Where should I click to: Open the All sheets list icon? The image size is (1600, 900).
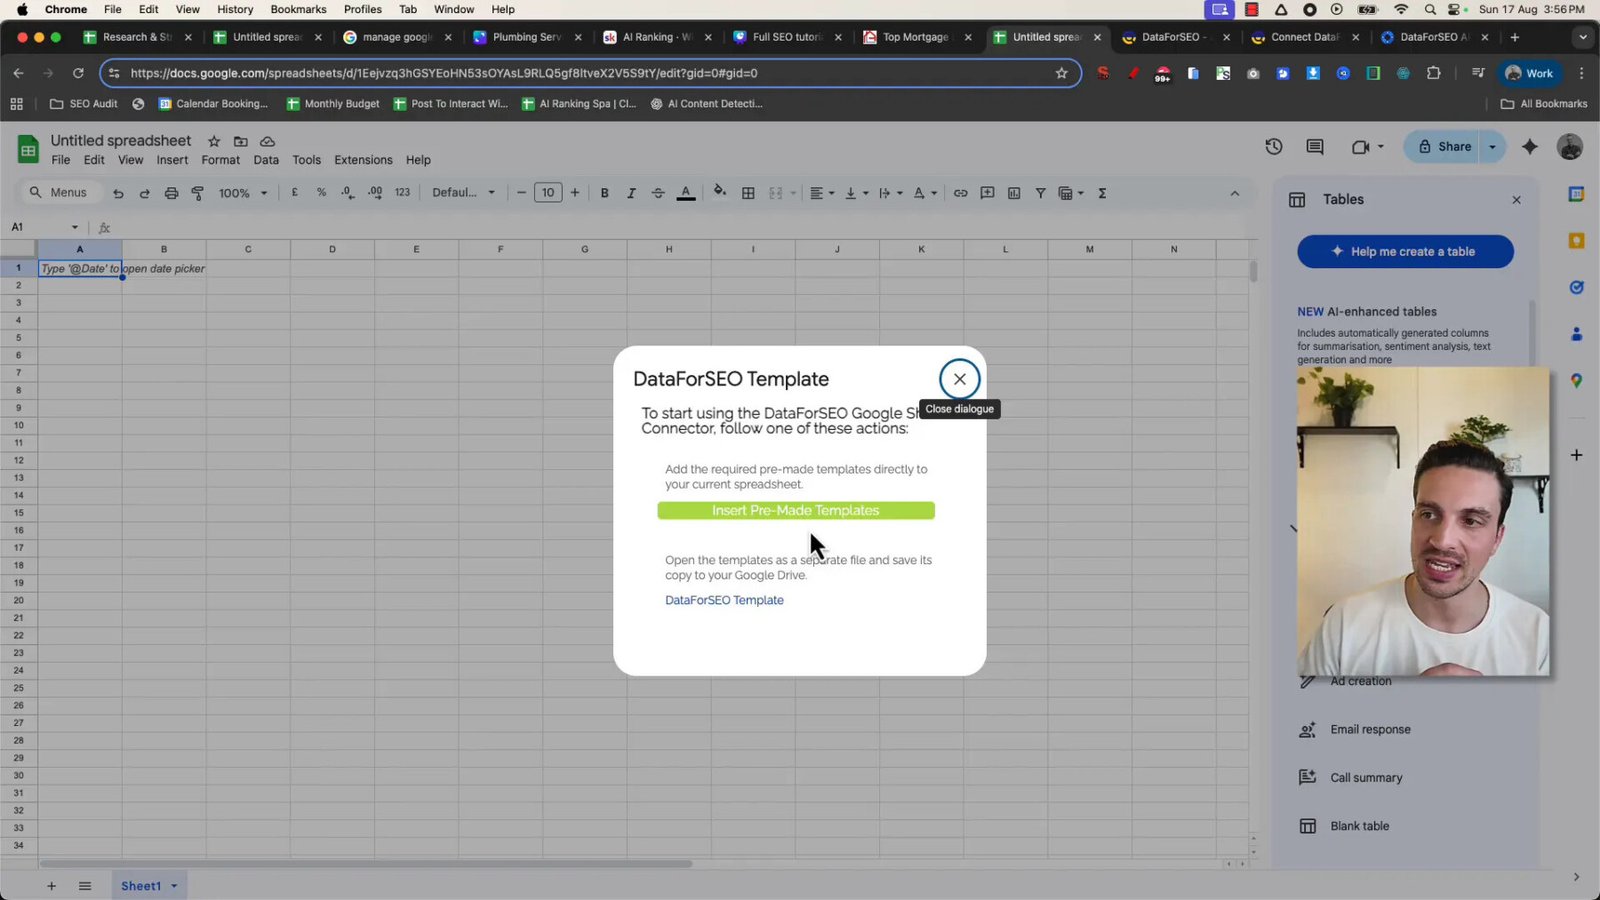pyautogui.click(x=85, y=886)
